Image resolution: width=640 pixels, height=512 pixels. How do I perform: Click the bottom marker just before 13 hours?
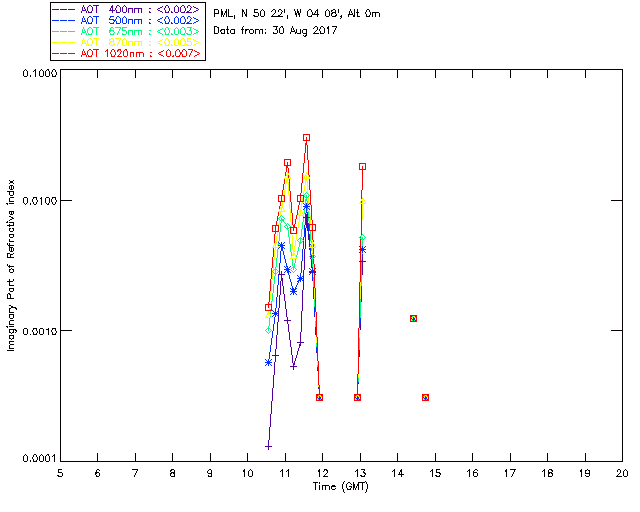pos(357,397)
